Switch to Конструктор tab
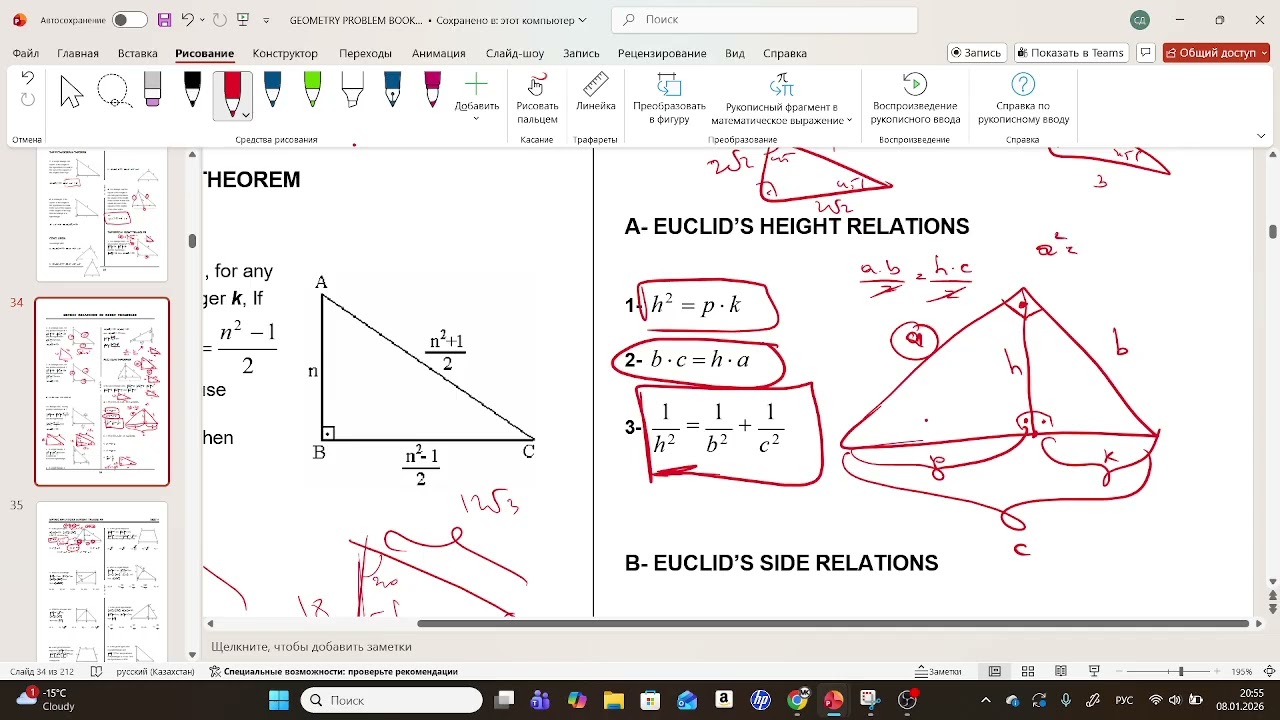 click(285, 53)
